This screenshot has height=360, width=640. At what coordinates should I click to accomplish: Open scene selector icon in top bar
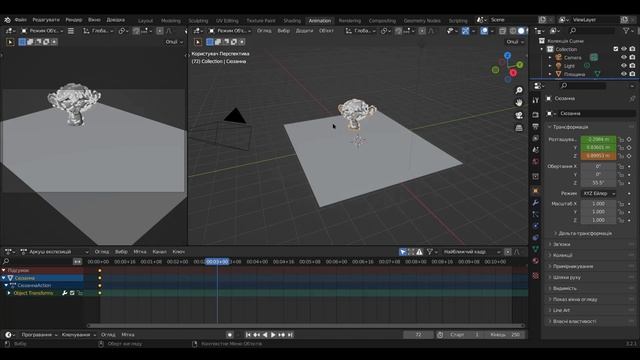click(482, 20)
